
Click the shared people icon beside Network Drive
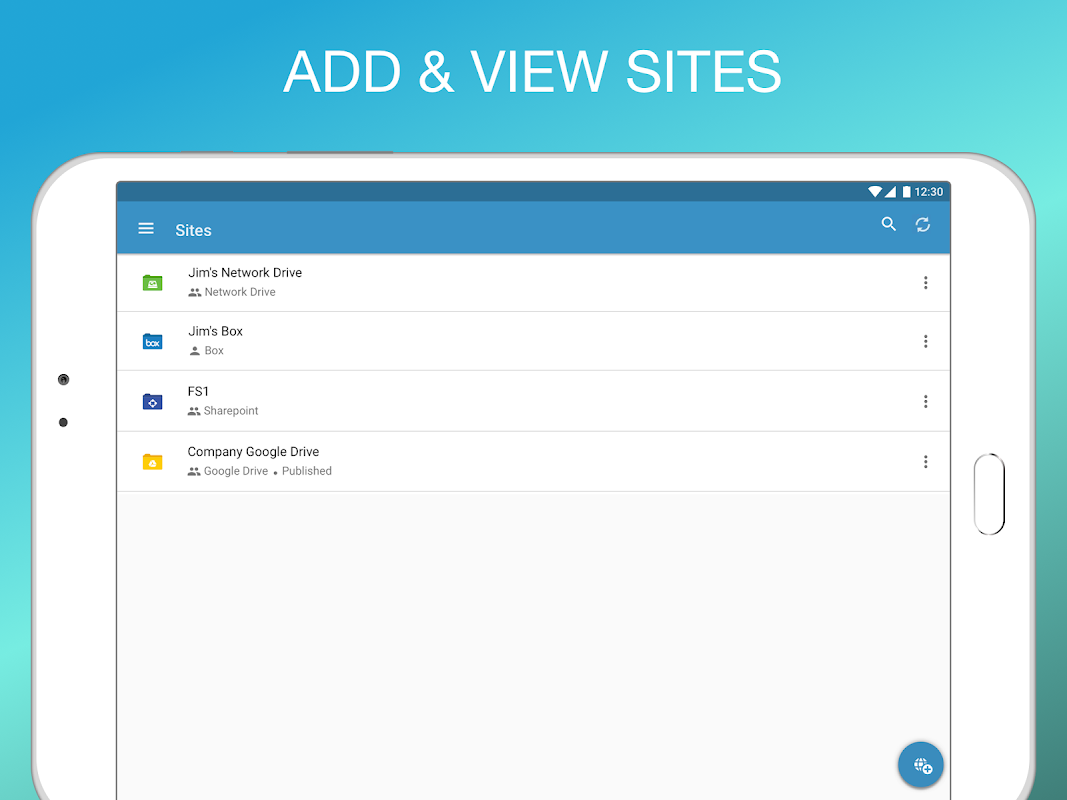pyautogui.click(x=195, y=293)
